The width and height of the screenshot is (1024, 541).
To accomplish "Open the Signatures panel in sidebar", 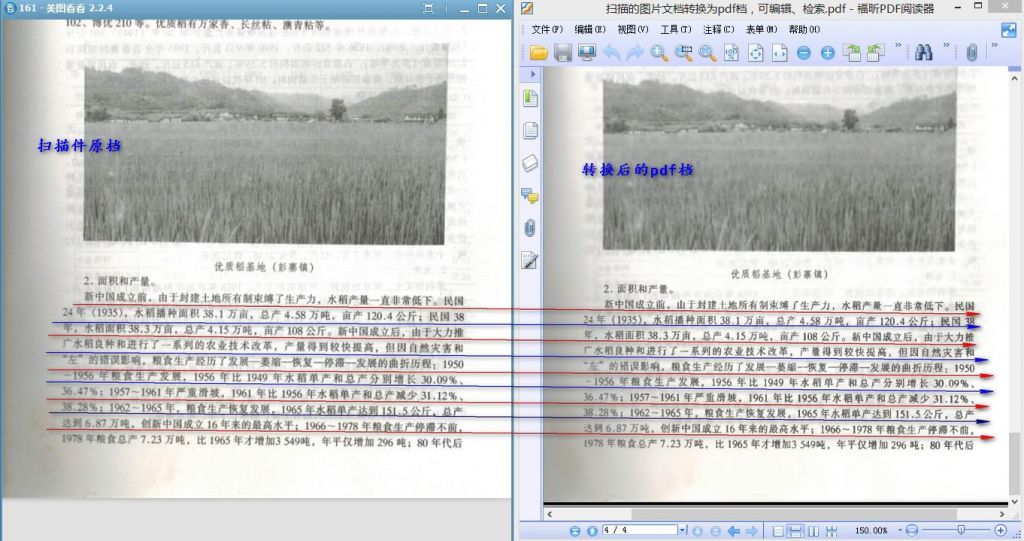I will 530,261.
